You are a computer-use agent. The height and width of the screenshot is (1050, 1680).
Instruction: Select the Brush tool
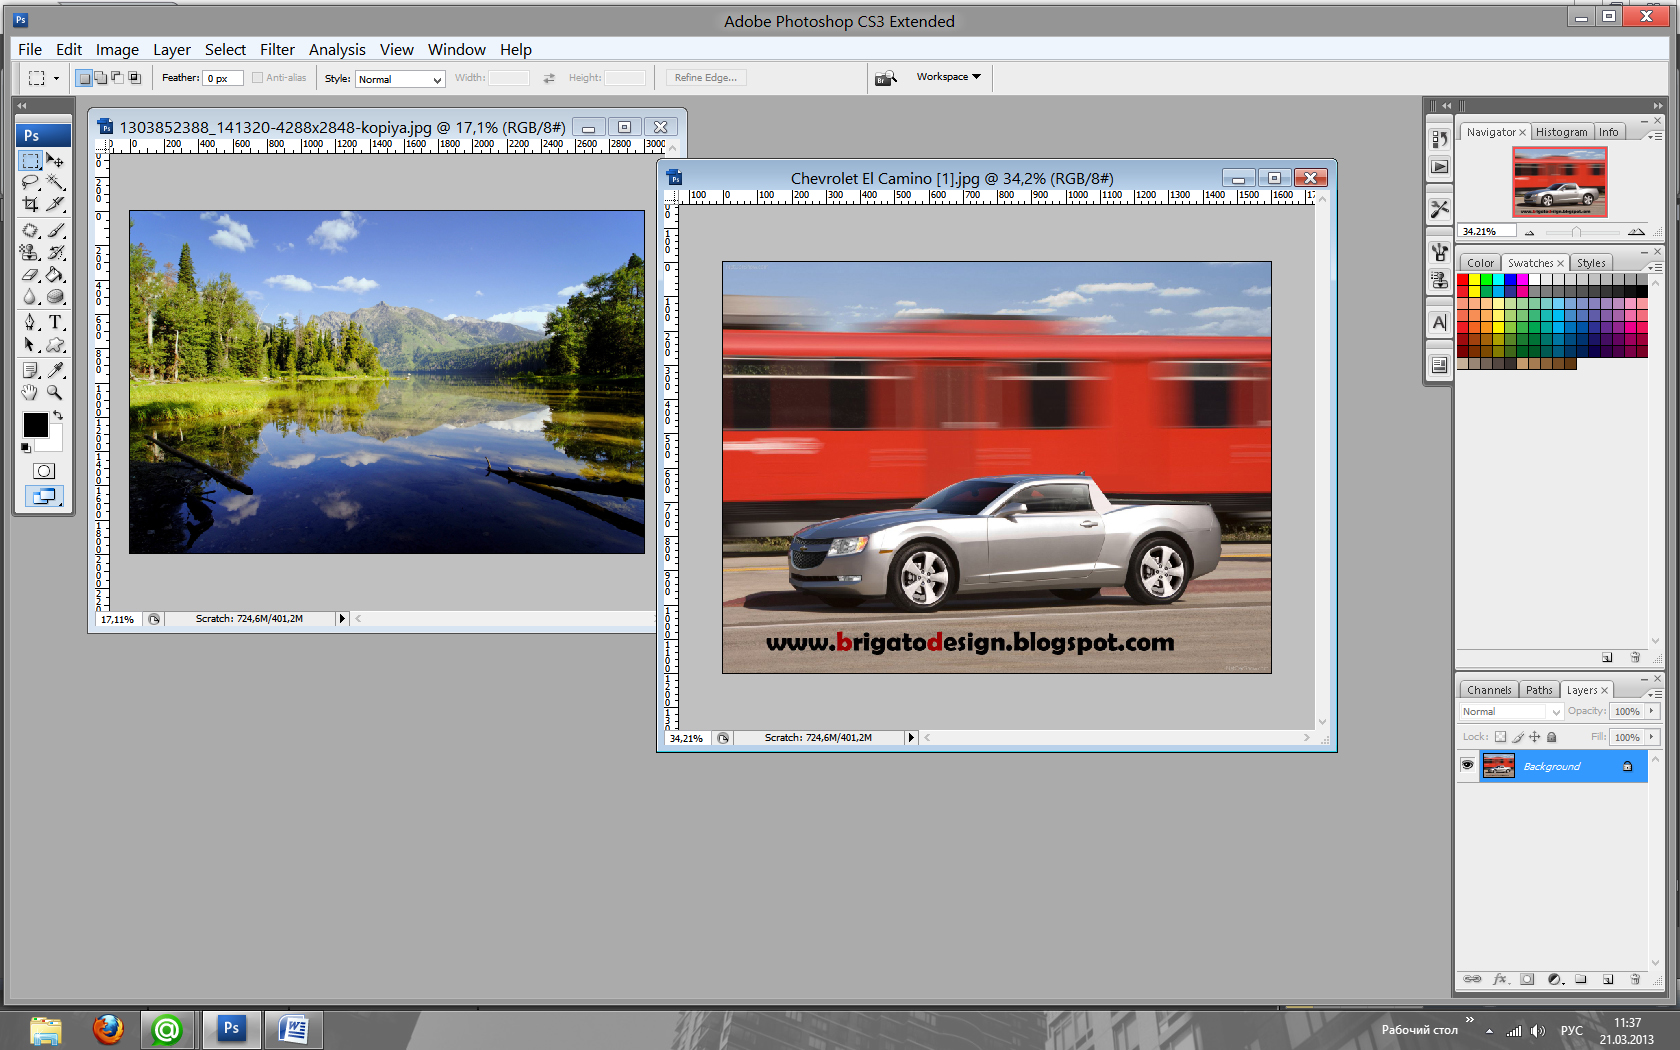[x=55, y=230]
